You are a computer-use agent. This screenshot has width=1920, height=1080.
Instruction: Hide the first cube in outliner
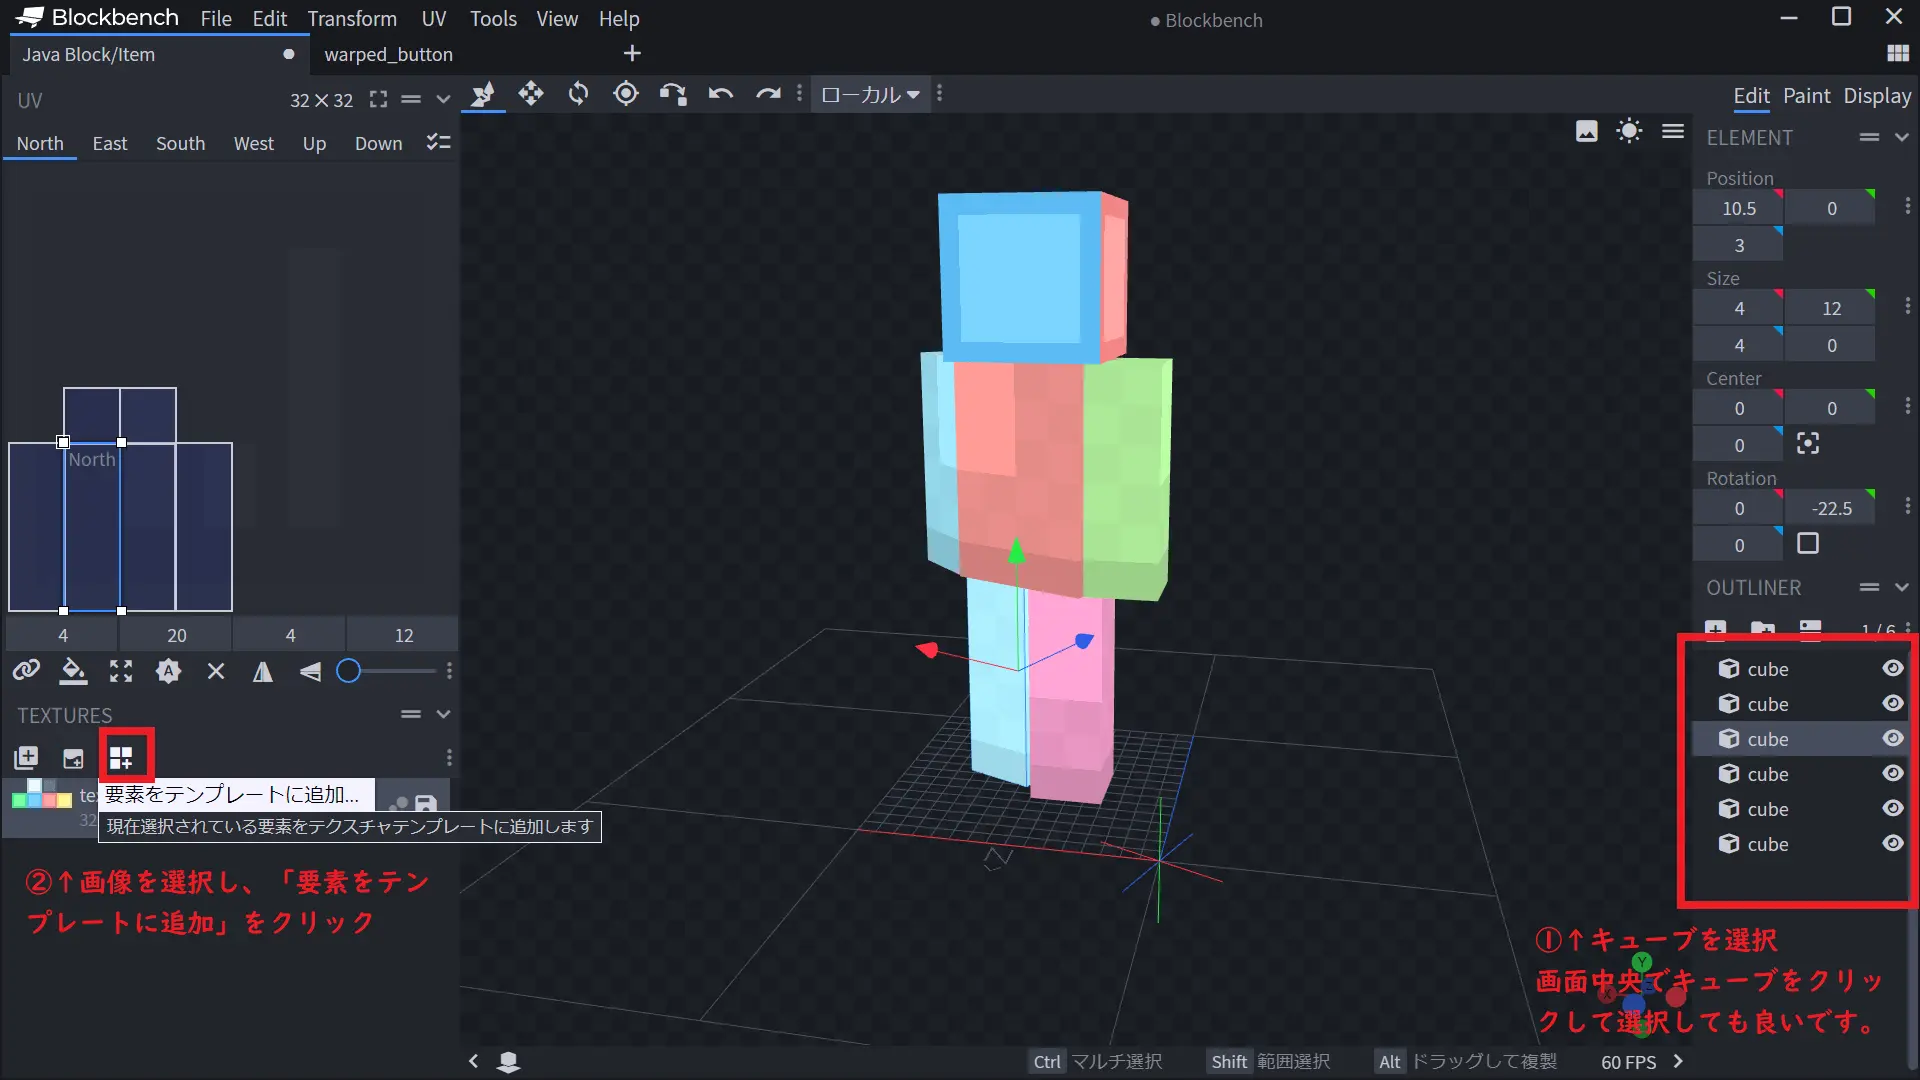point(1892,669)
